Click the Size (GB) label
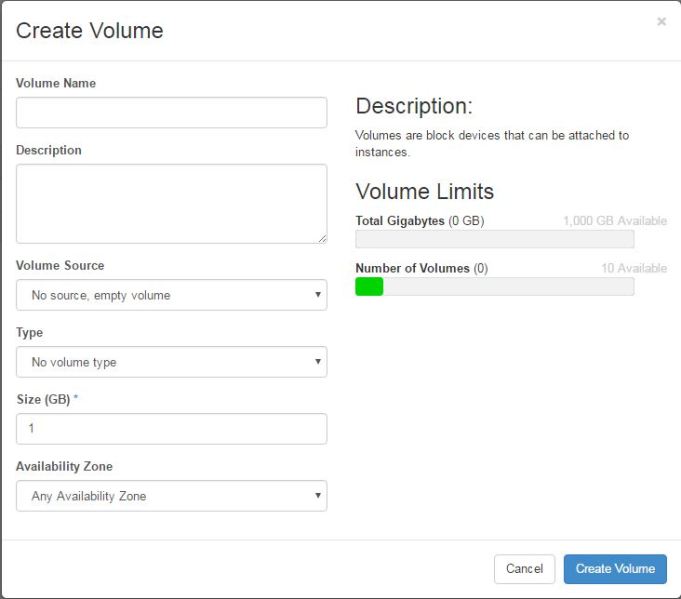The width and height of the screenshot is (681, 599). [x=43, y=399]
